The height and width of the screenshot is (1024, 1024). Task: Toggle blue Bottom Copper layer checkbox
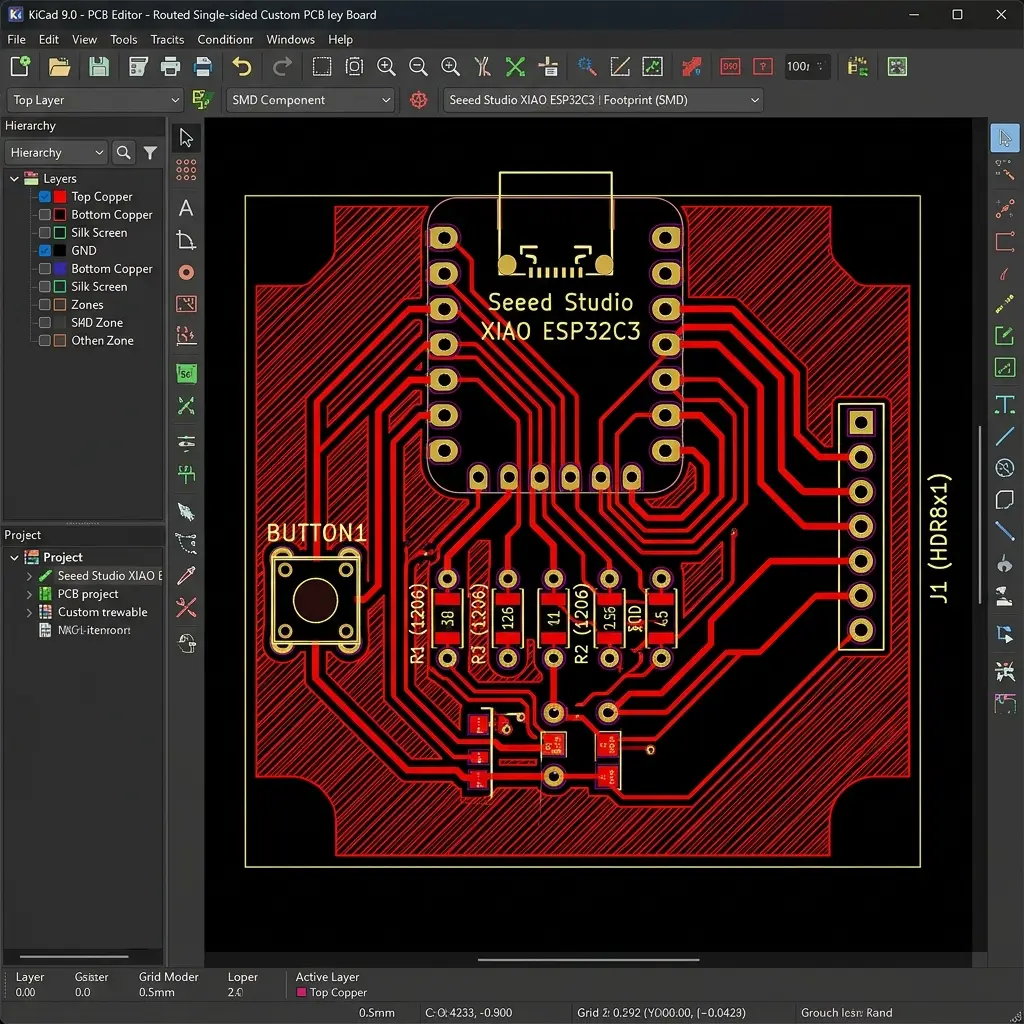[x=45, y=268]
